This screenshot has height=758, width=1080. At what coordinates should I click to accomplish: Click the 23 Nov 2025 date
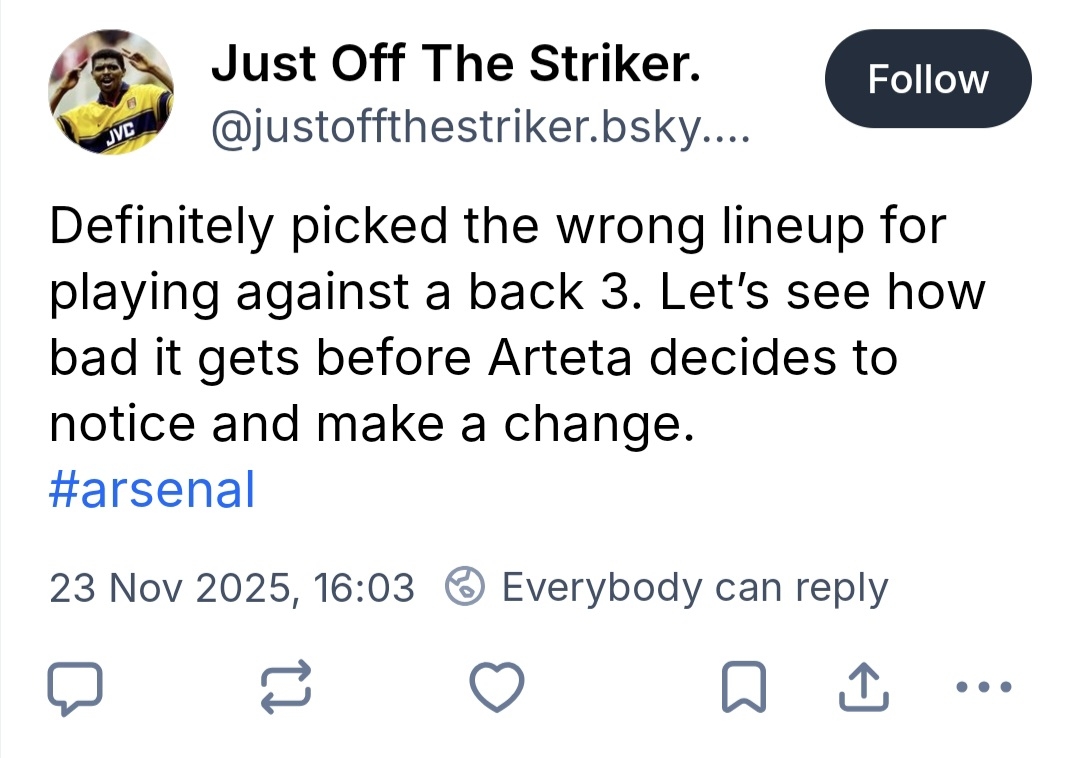point(171,588)
